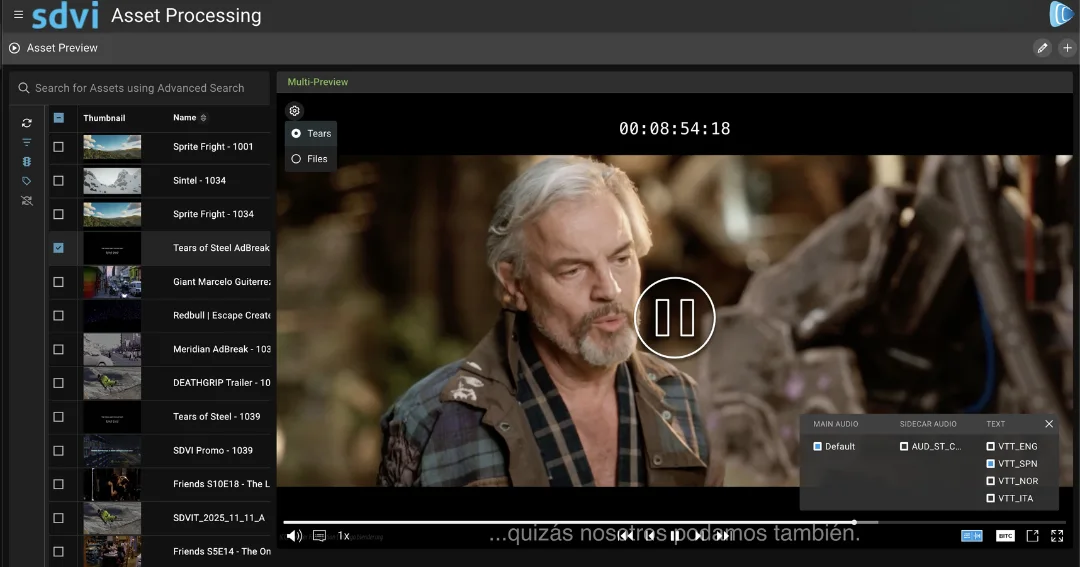Check the Giant Marcelo Guiterrez checkbox
Viewport: 1080px width, 567px height.
(x=59, y=282)
